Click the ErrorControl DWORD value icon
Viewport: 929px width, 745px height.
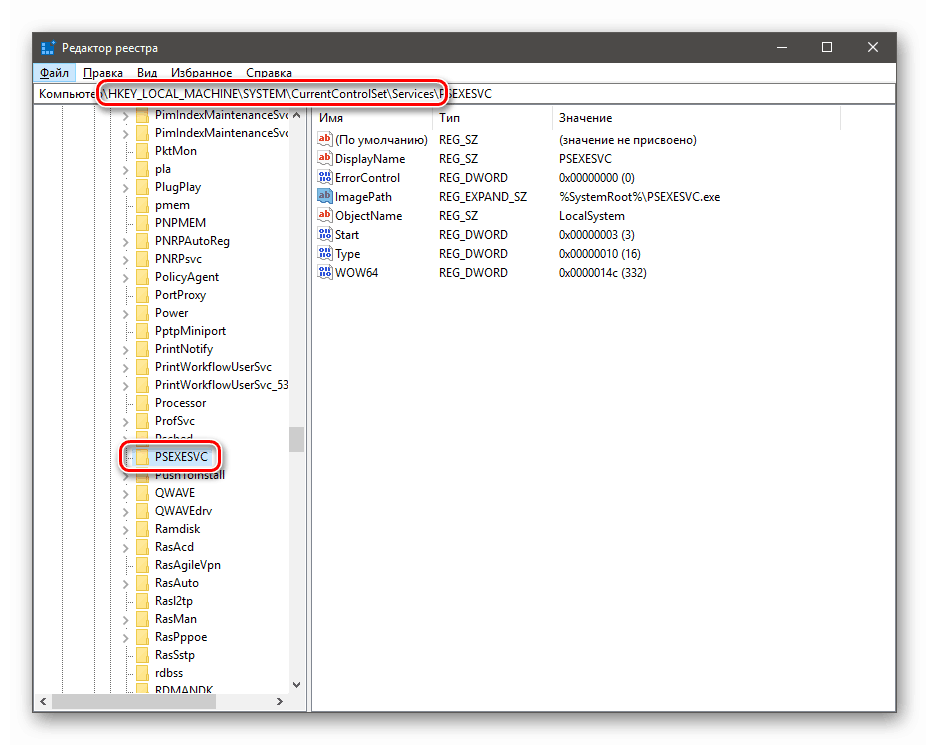[325, 177]
